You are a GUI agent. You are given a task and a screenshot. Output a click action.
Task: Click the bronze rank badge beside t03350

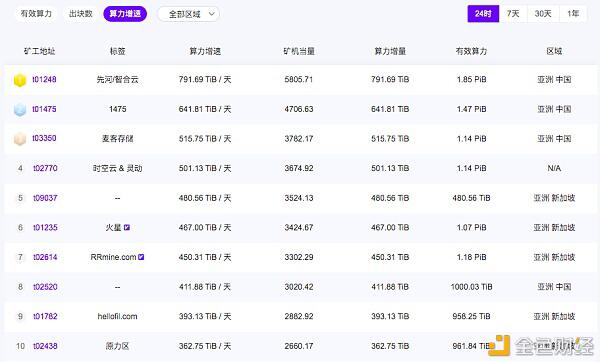[20, 139]
